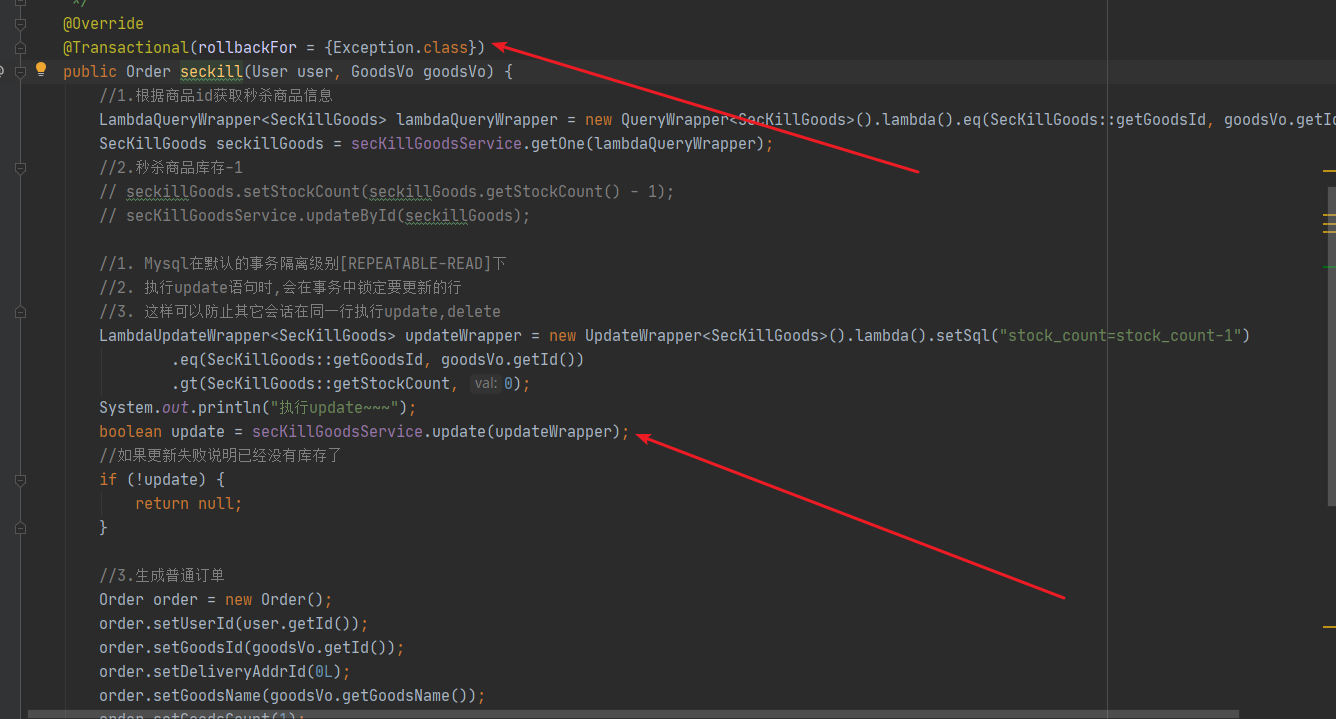Click the "stock_count=stock_count-1" string literal

coord(1120,336)
